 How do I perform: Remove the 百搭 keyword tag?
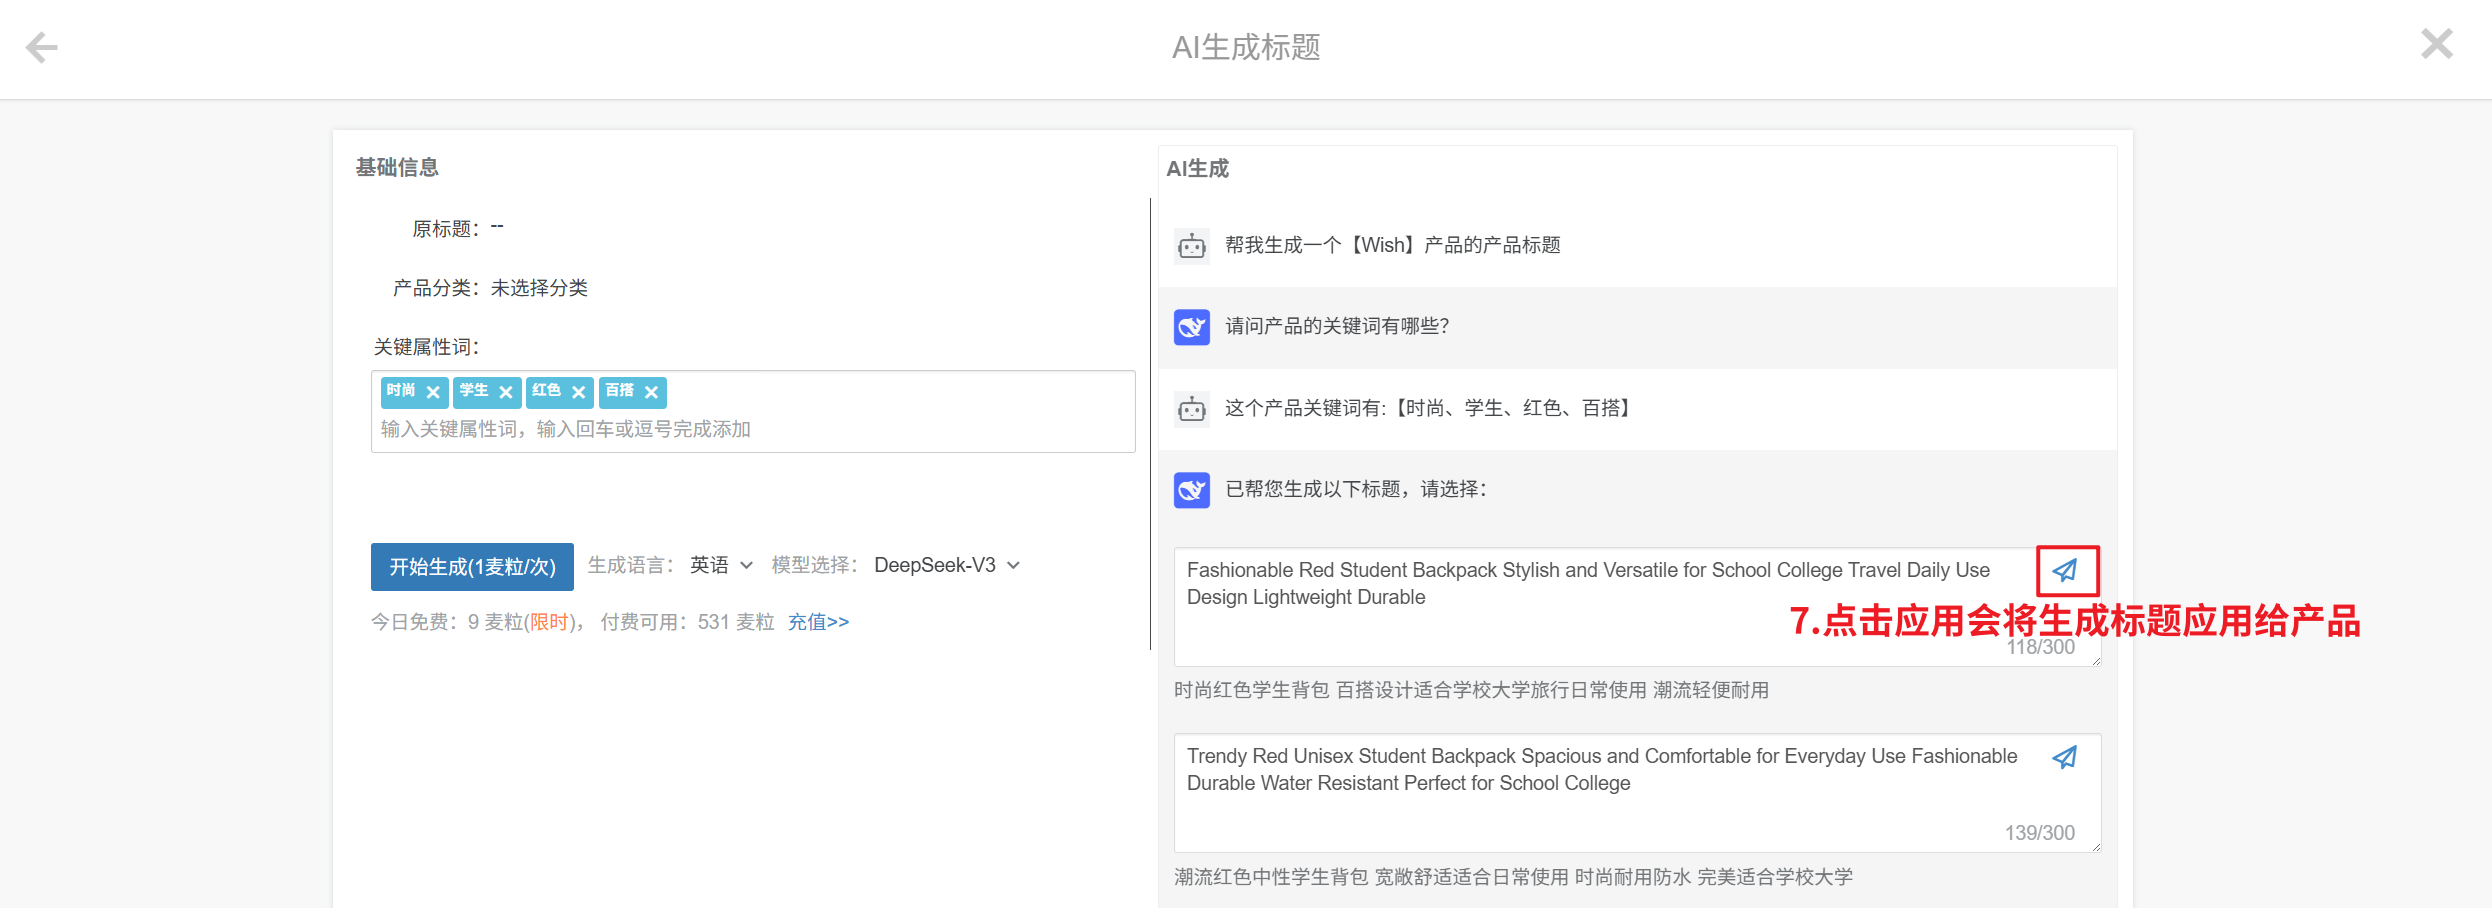pos(651,392)
